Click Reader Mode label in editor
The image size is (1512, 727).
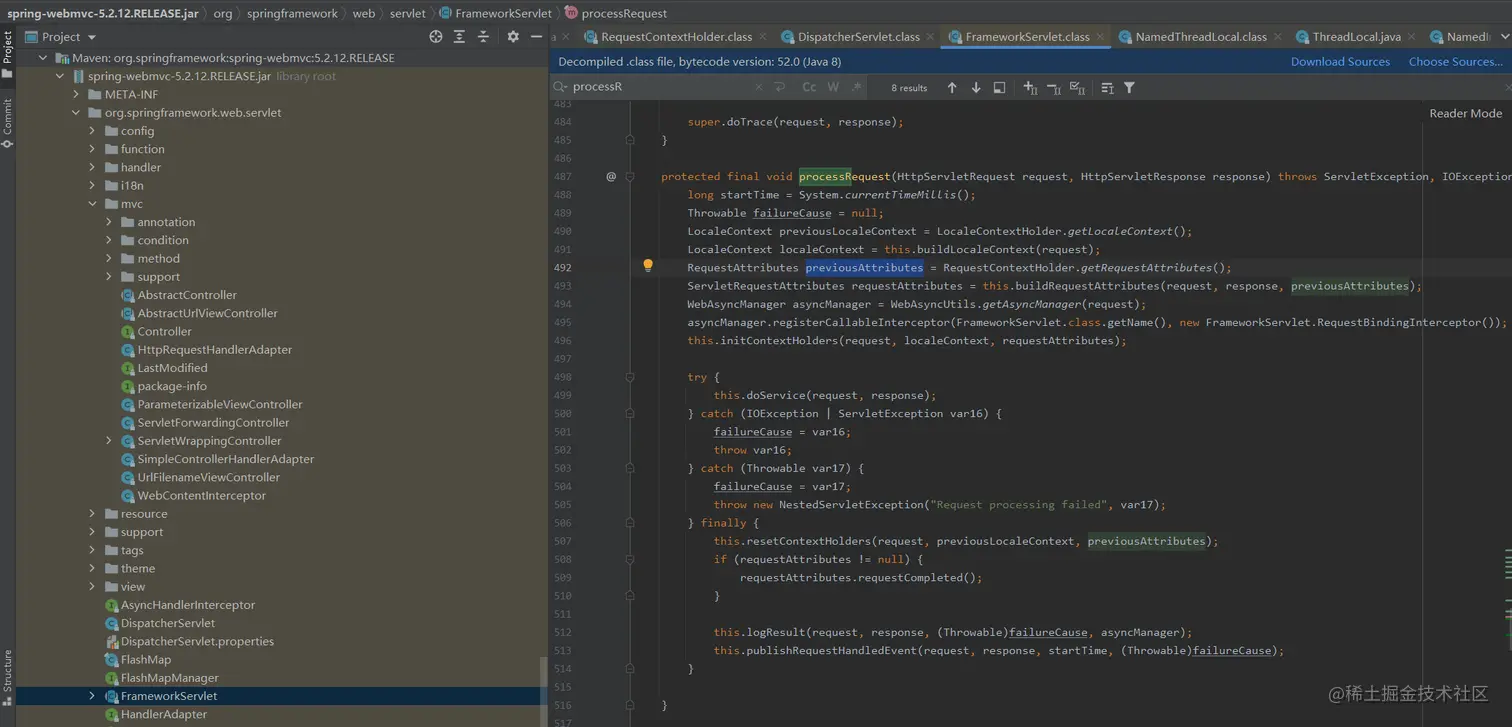tap(1465, 113)
